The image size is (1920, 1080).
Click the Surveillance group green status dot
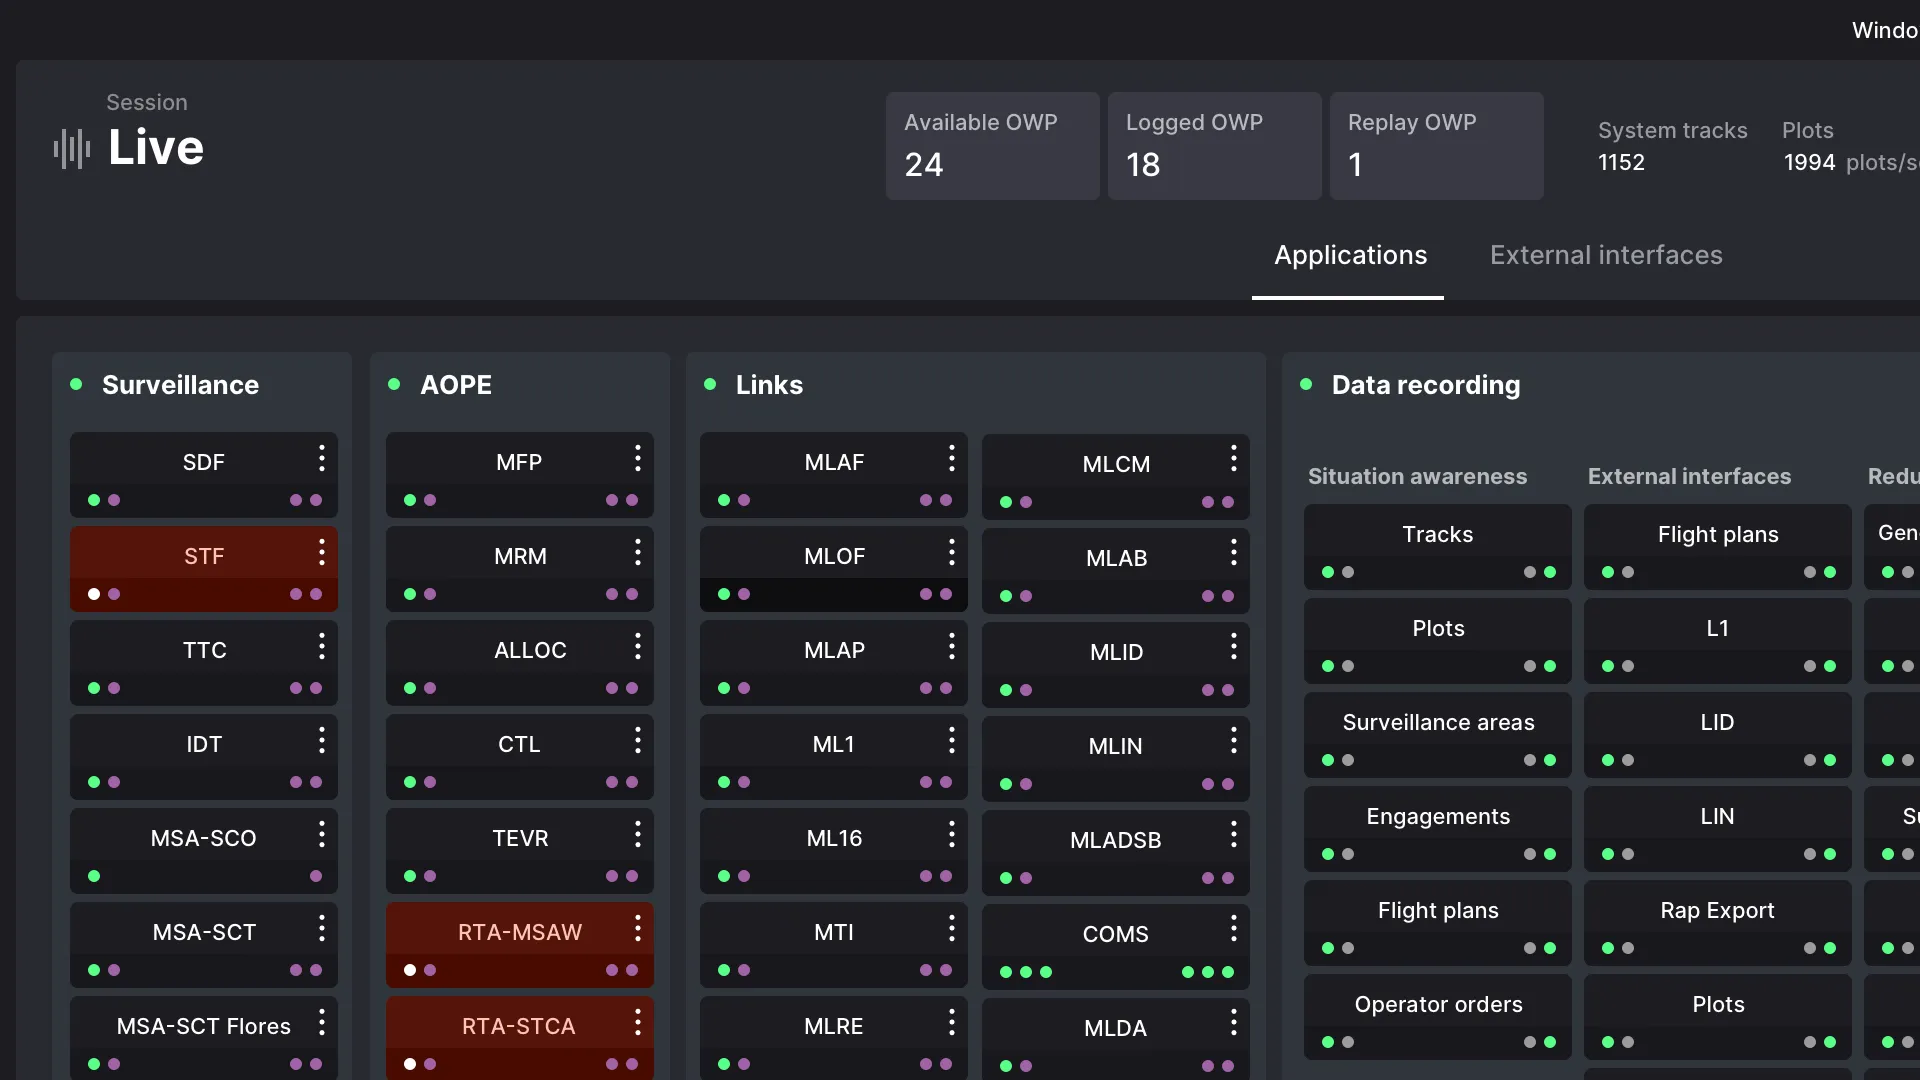tap(76, 385)
